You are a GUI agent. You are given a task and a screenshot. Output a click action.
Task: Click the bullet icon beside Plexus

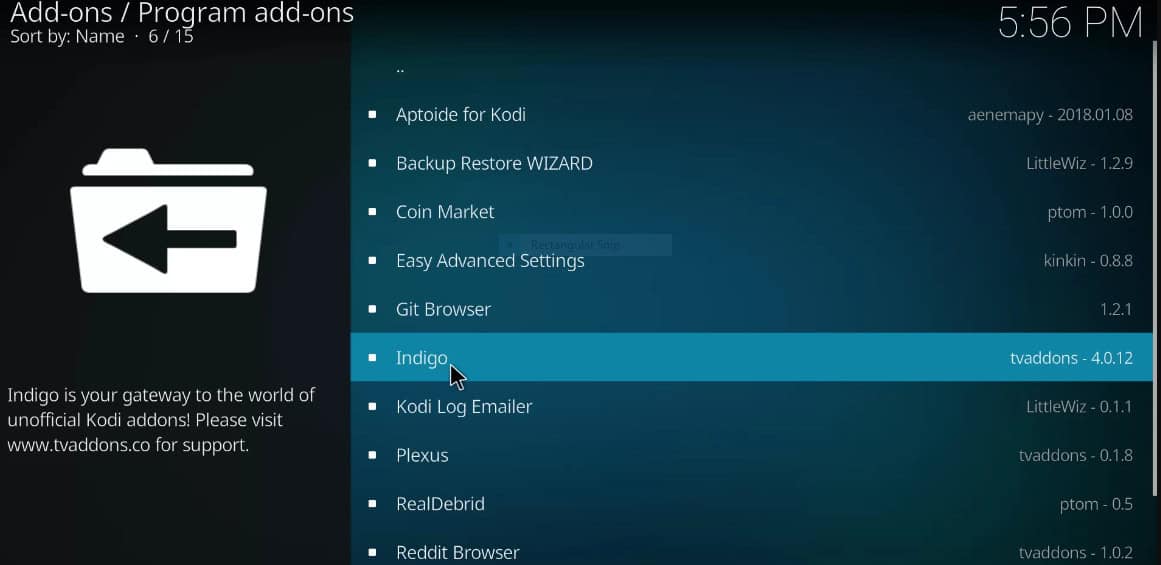(x=372, y=455)
